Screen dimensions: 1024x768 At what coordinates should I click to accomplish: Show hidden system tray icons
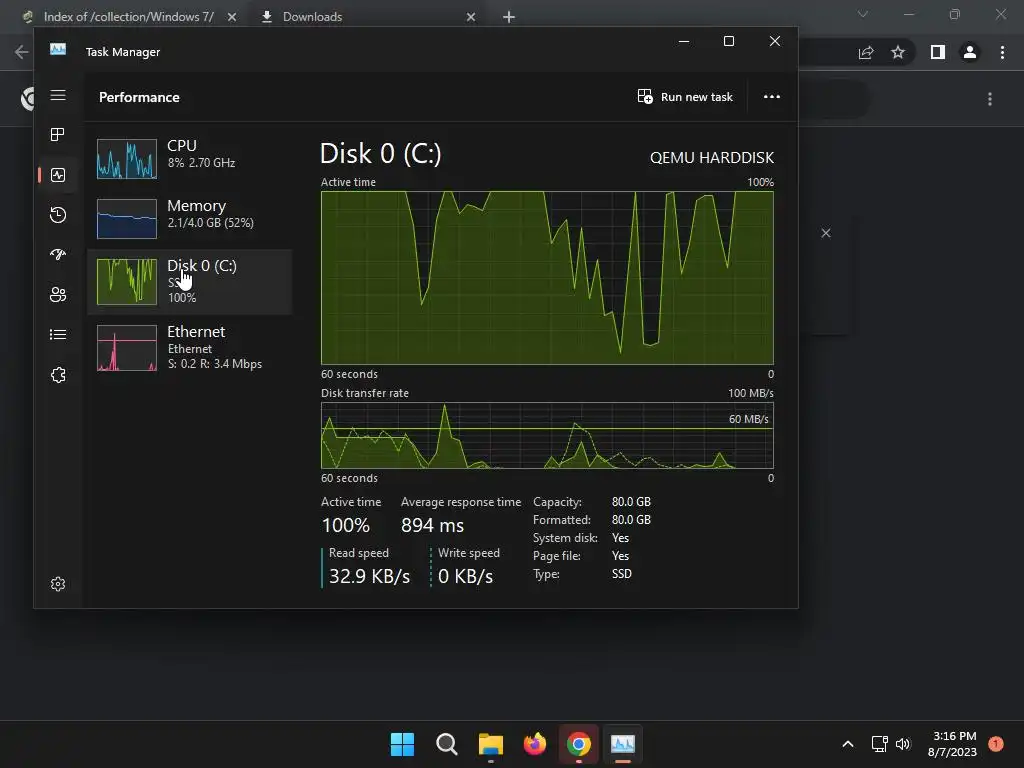coord(848,744)
